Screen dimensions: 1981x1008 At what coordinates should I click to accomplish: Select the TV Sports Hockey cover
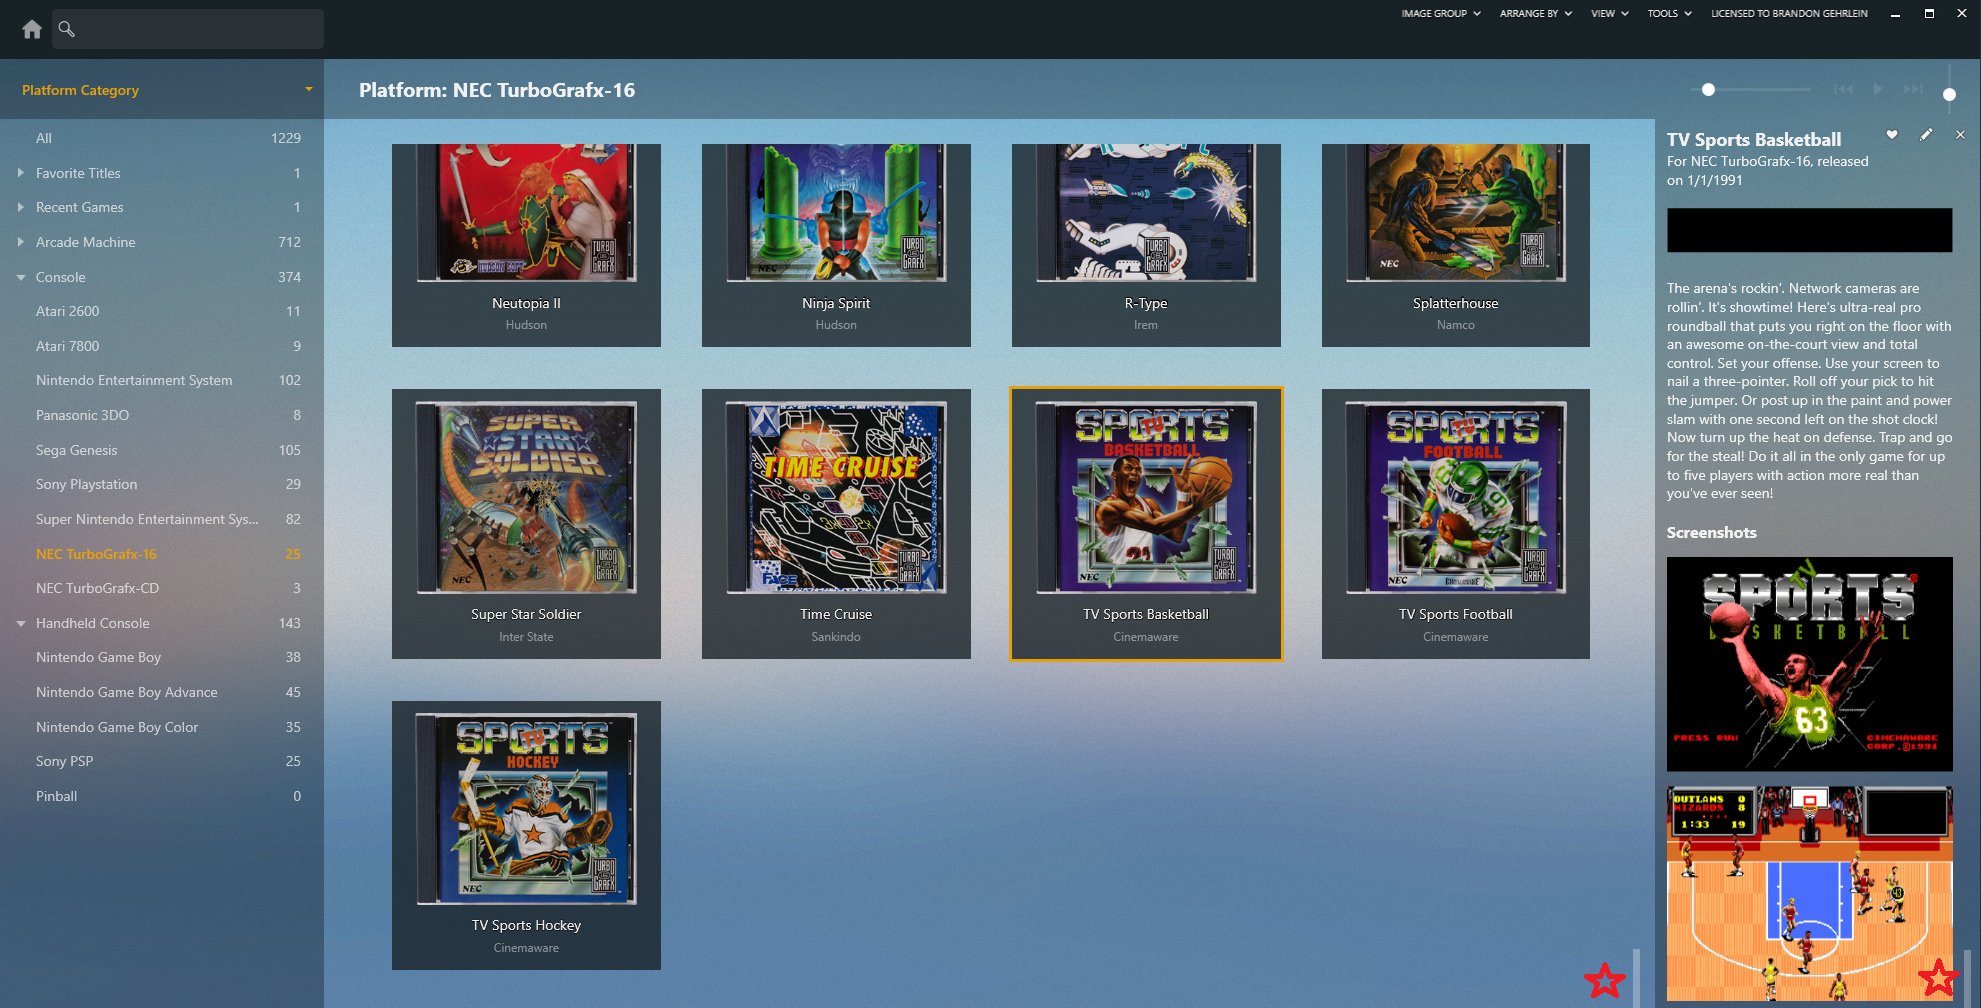point(526,809)
